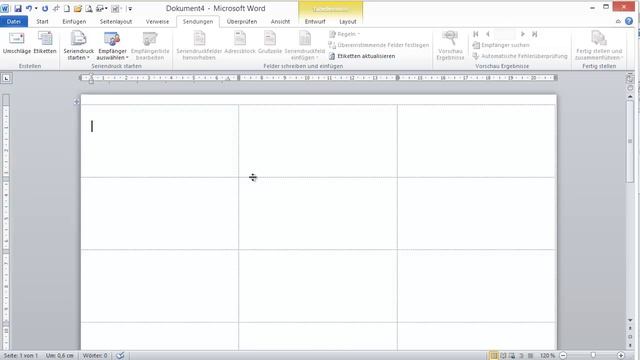Go to last record in preview

(534, 34)
